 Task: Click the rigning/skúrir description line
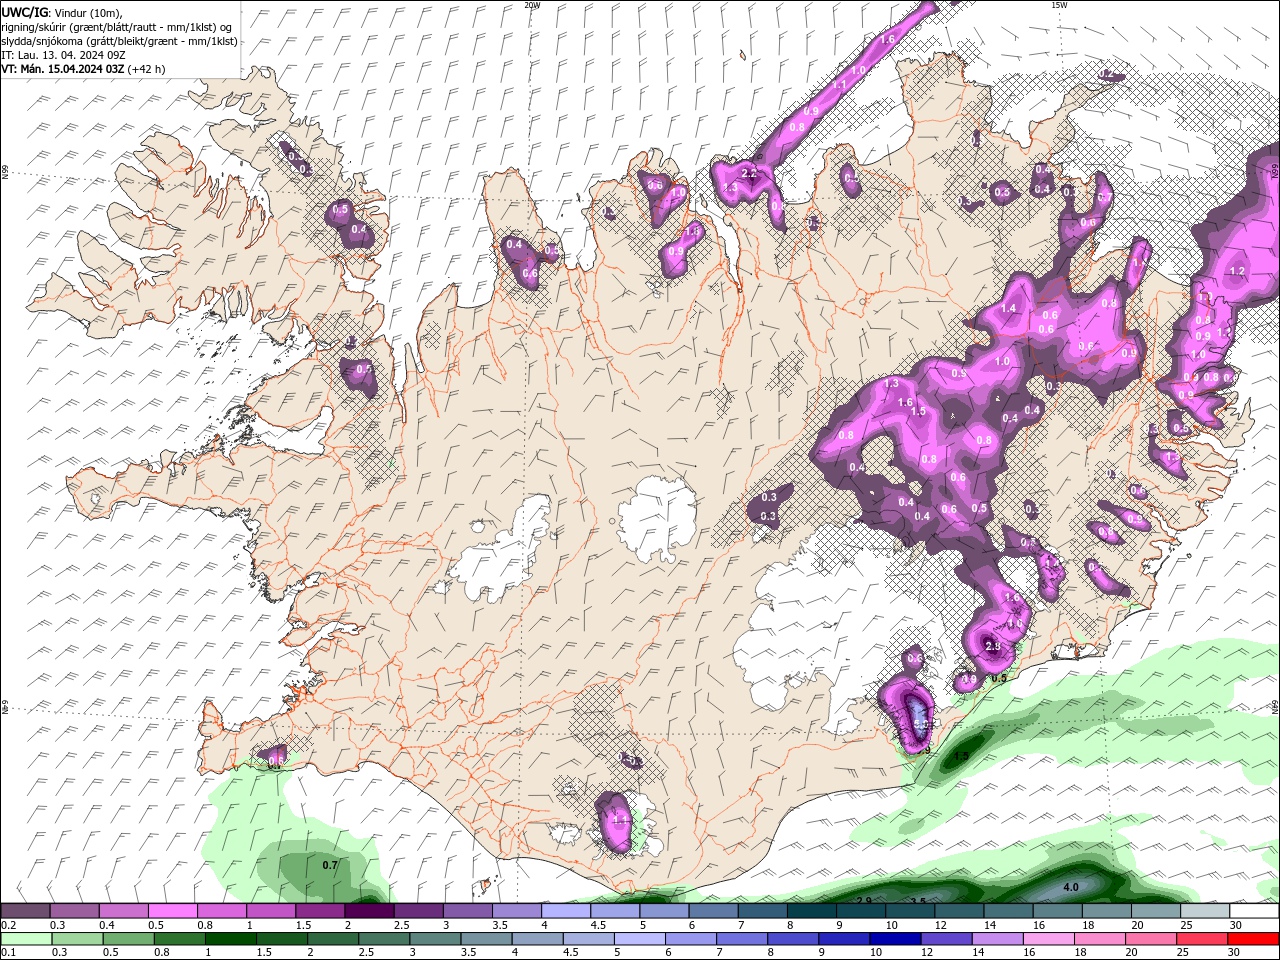point(117,27)
